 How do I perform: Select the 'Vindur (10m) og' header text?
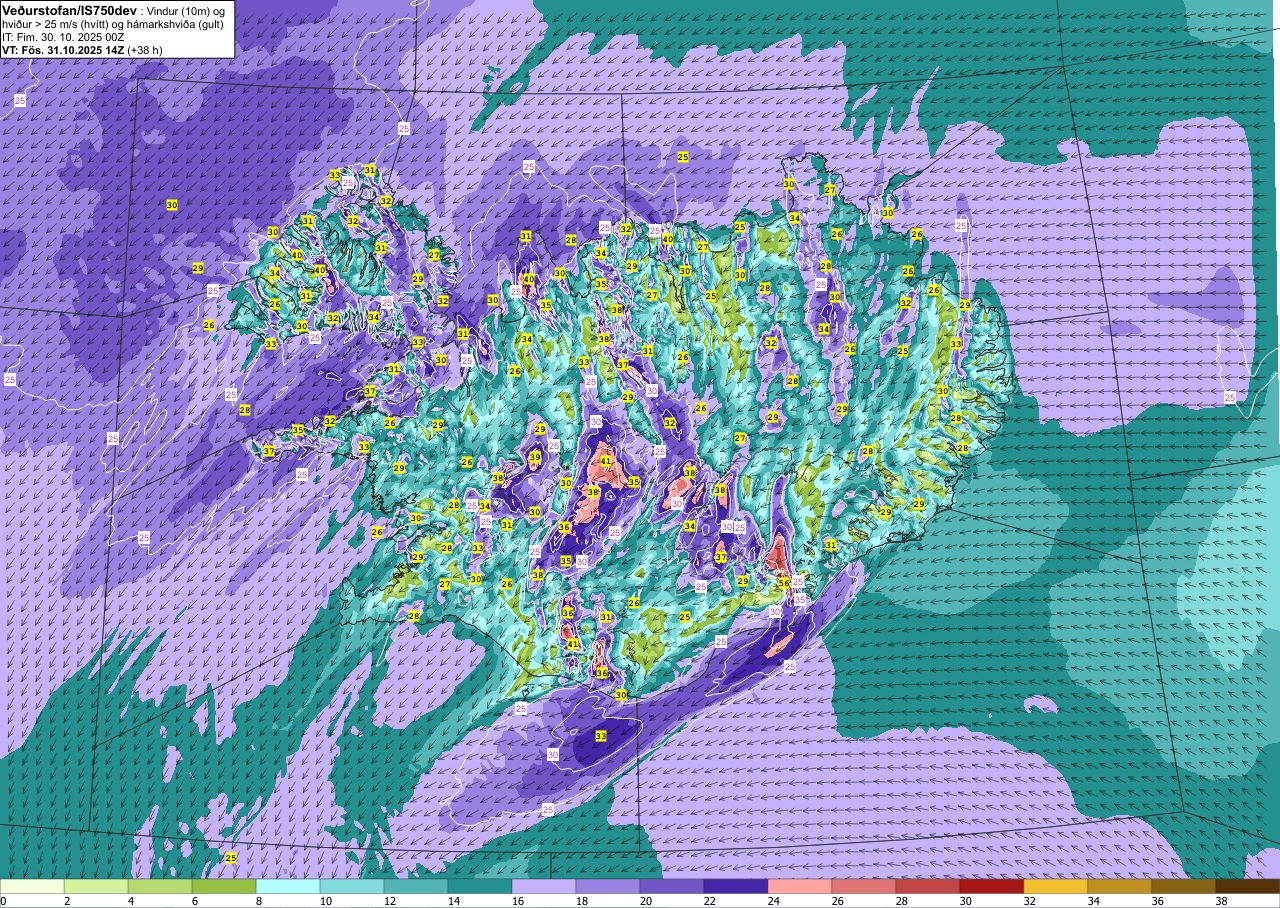(187, 10)
